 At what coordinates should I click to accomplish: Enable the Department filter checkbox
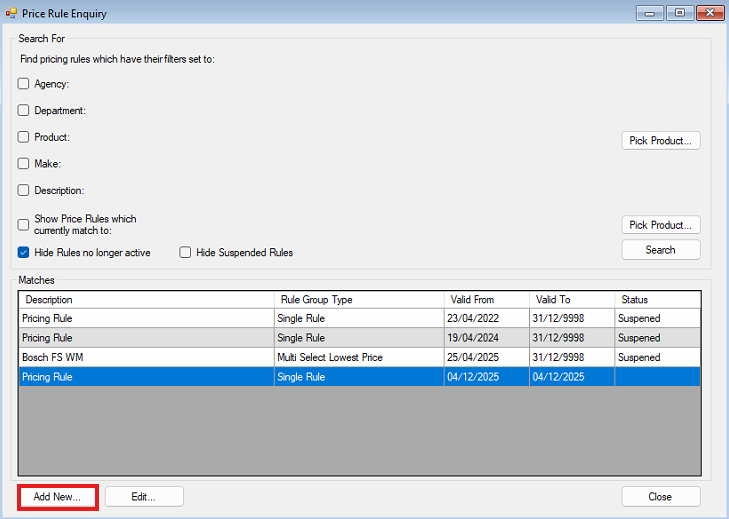pos(23,110)
